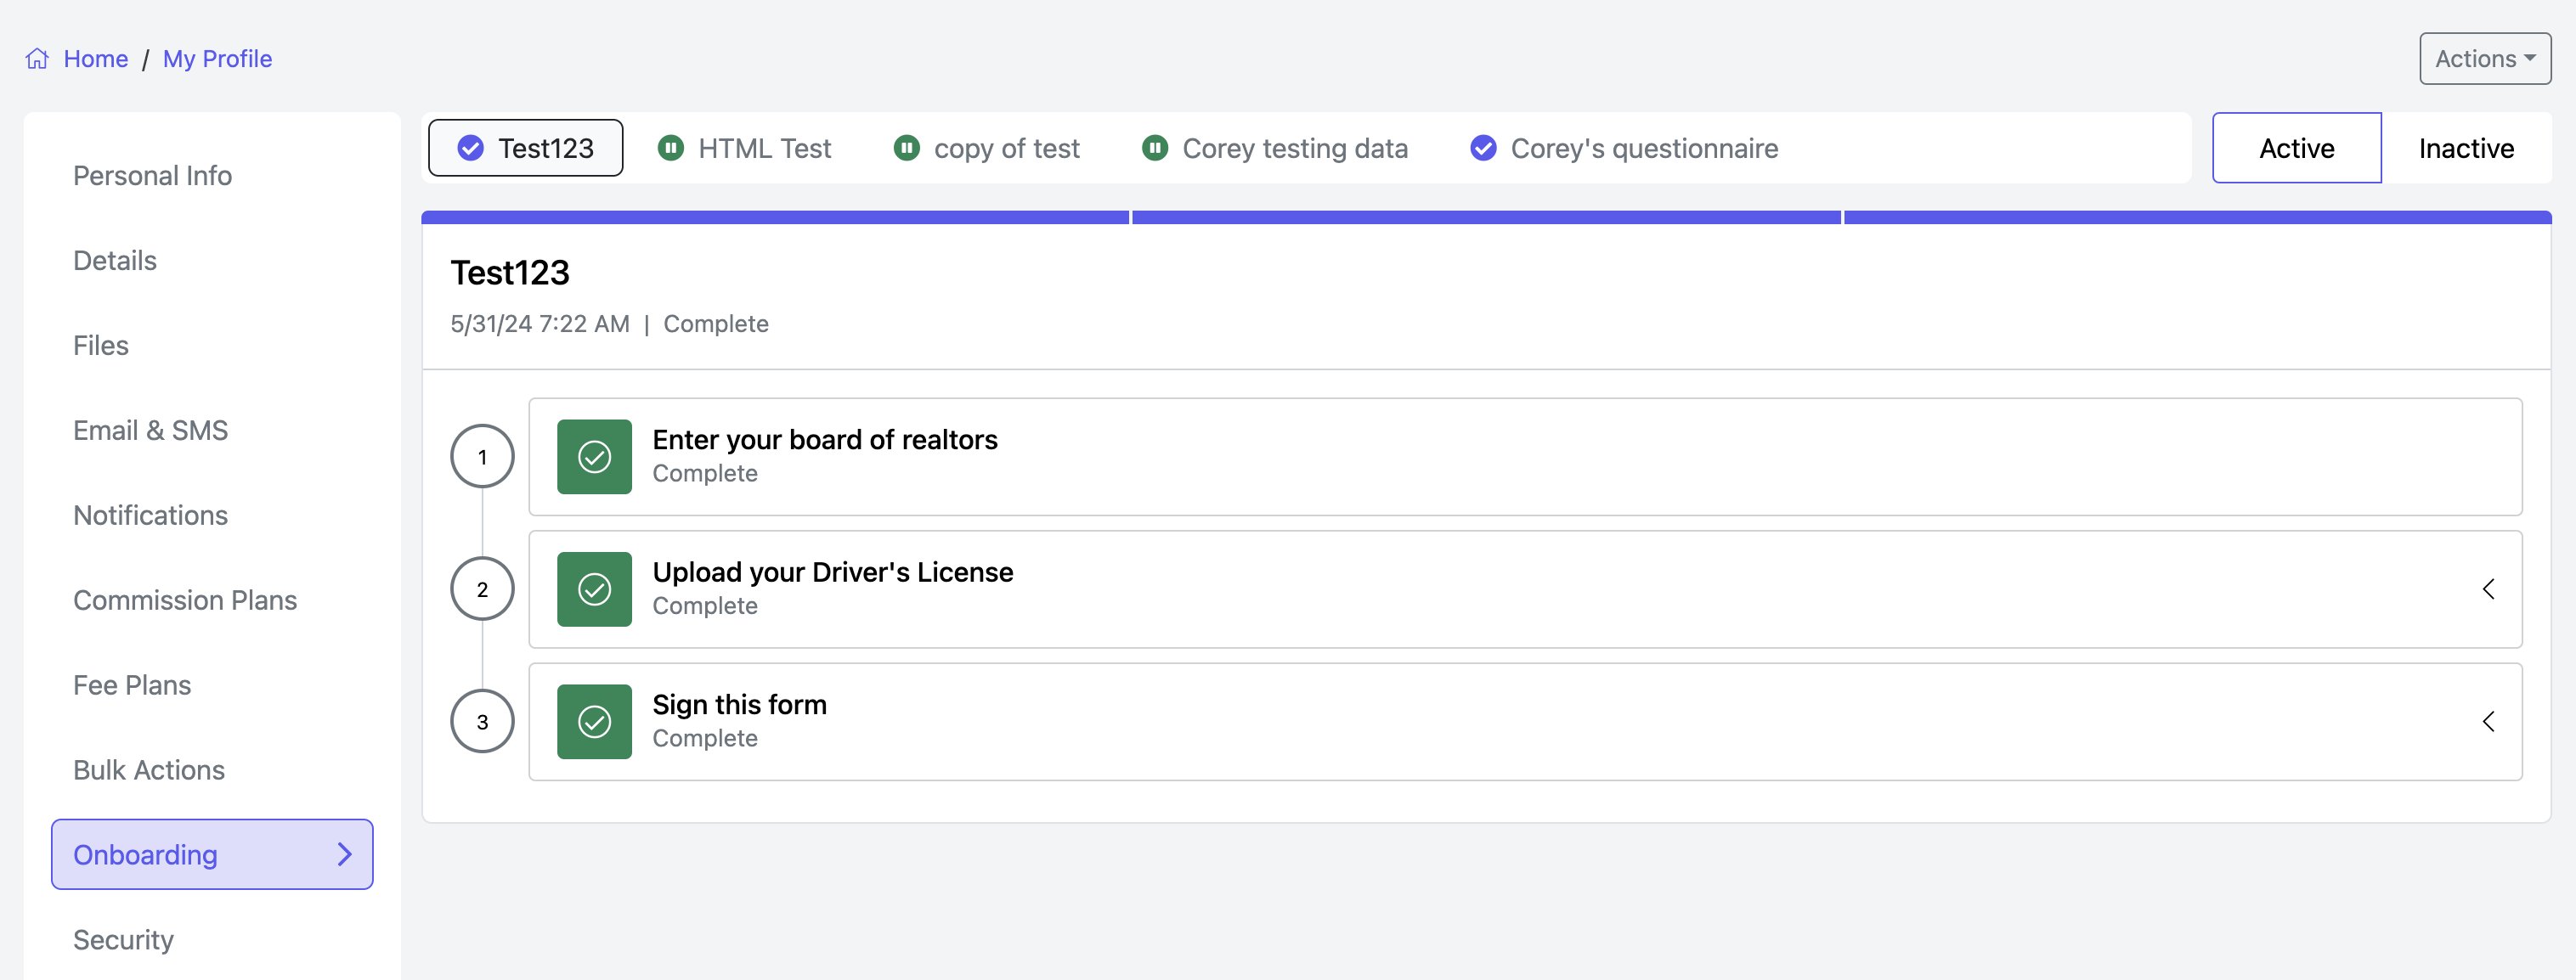Open the Commission Plans sidebar section
This screenshot has height=980, width=2576.
185,600
